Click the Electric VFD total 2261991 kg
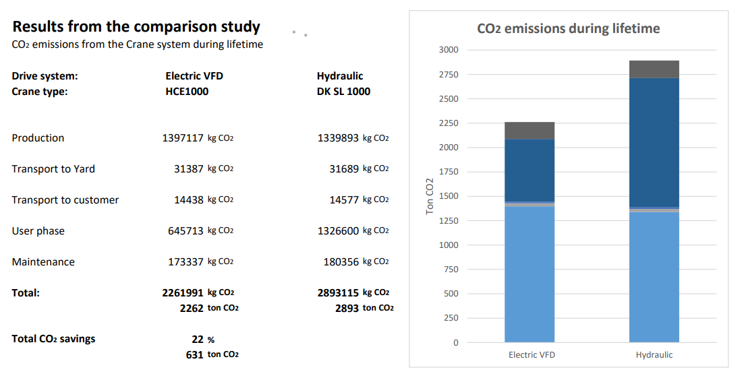Screen dimensions: 741x382 183,293
